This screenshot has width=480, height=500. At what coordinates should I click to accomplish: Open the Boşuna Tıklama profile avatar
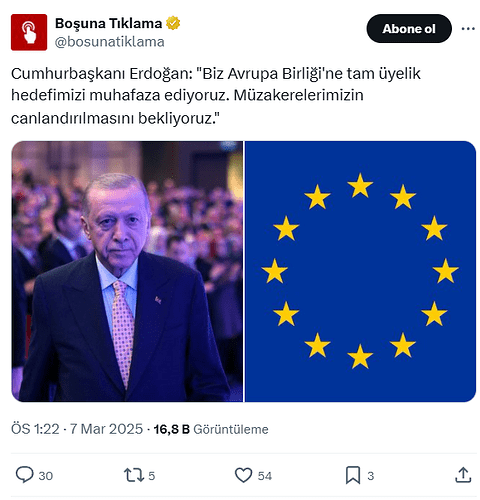[x=29, y=32]
